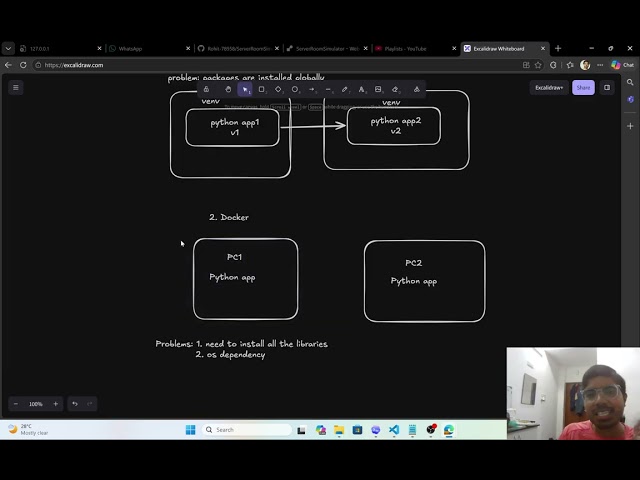Toggle the Excalidraw library sidebar
Viewport: 640px width, 480px height.
tap(607, 87)
